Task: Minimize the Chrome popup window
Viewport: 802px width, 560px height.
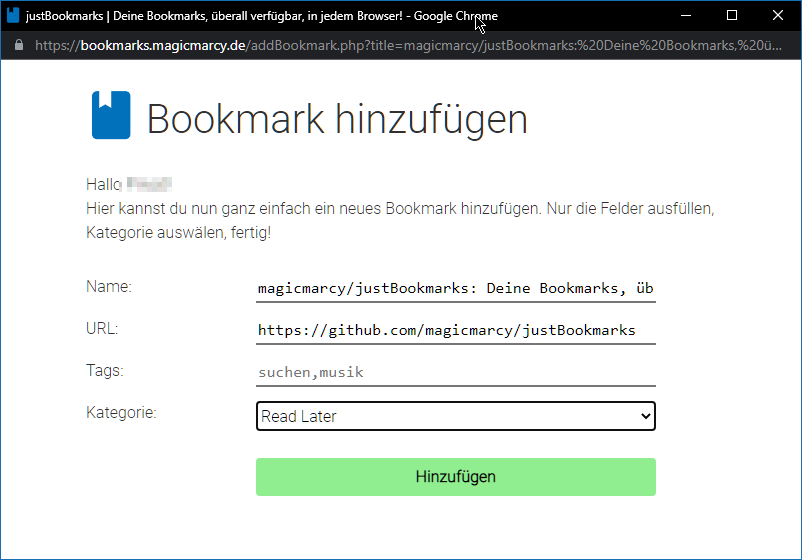Action: pyautogui.click(x=686, y=15)
